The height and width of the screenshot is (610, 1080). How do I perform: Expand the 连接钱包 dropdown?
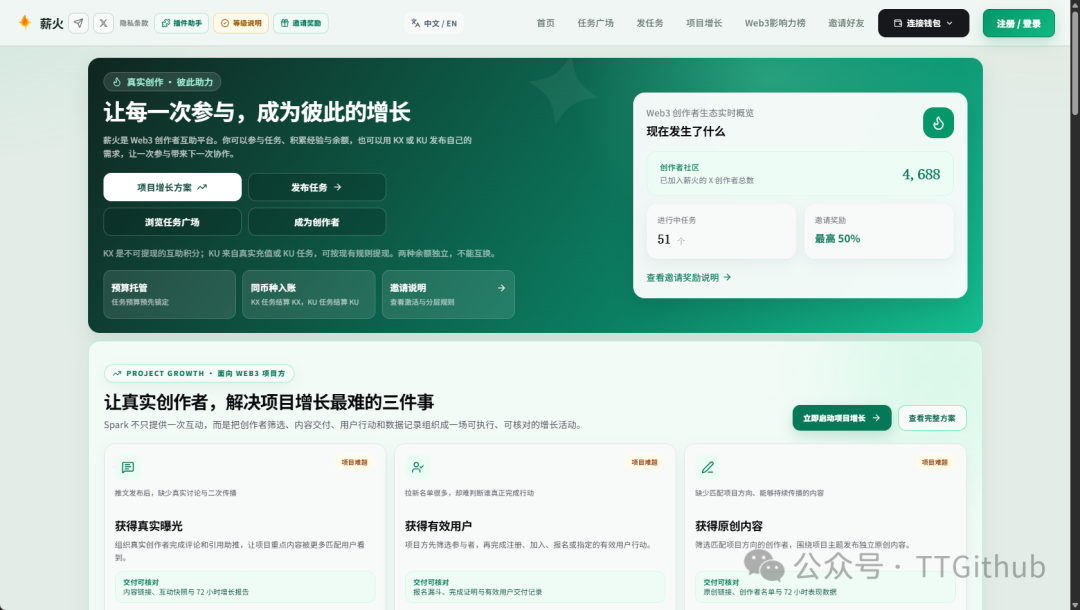coord(923,23)
